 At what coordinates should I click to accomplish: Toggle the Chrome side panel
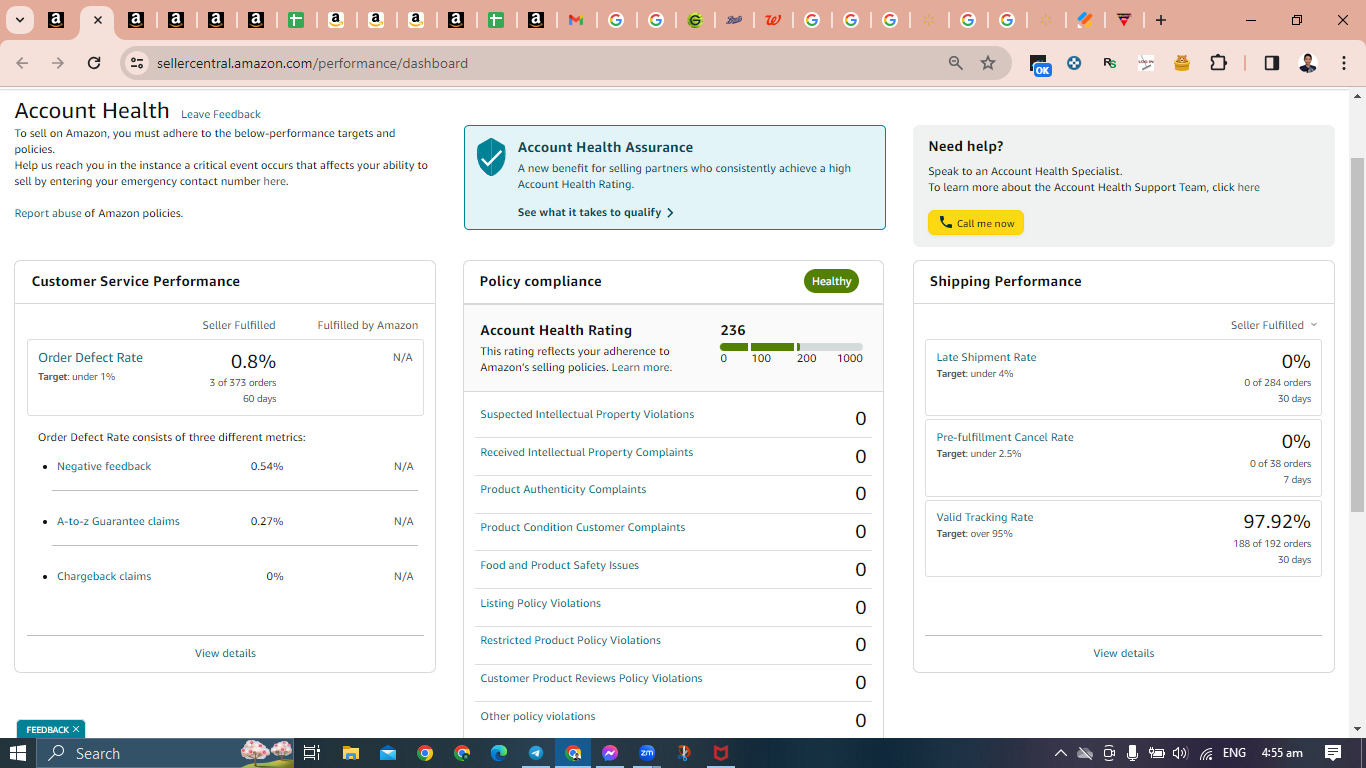[x=1271, y=63]
